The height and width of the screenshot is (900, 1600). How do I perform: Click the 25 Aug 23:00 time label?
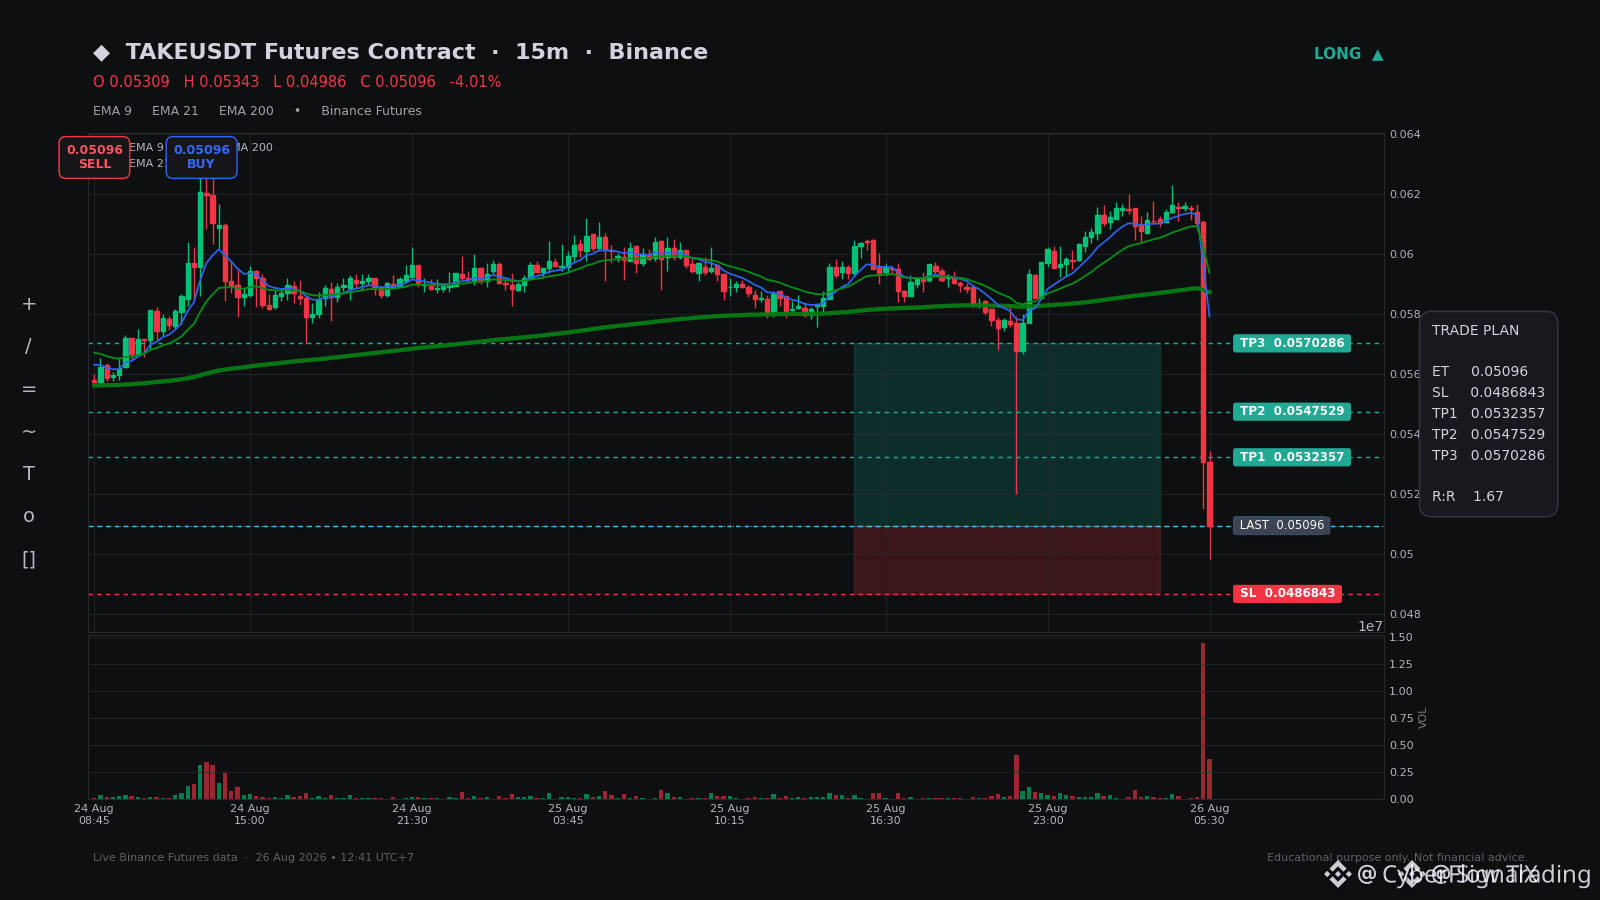pyautogui.click(x=1048, y=814)
